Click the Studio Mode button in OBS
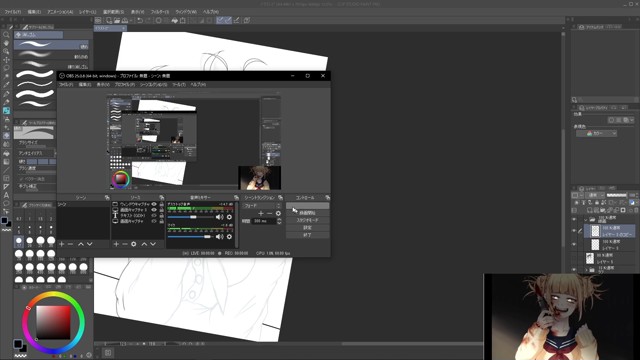Viewport: 640px width, 360px height. pyautogui.click(x=307, y=220)
